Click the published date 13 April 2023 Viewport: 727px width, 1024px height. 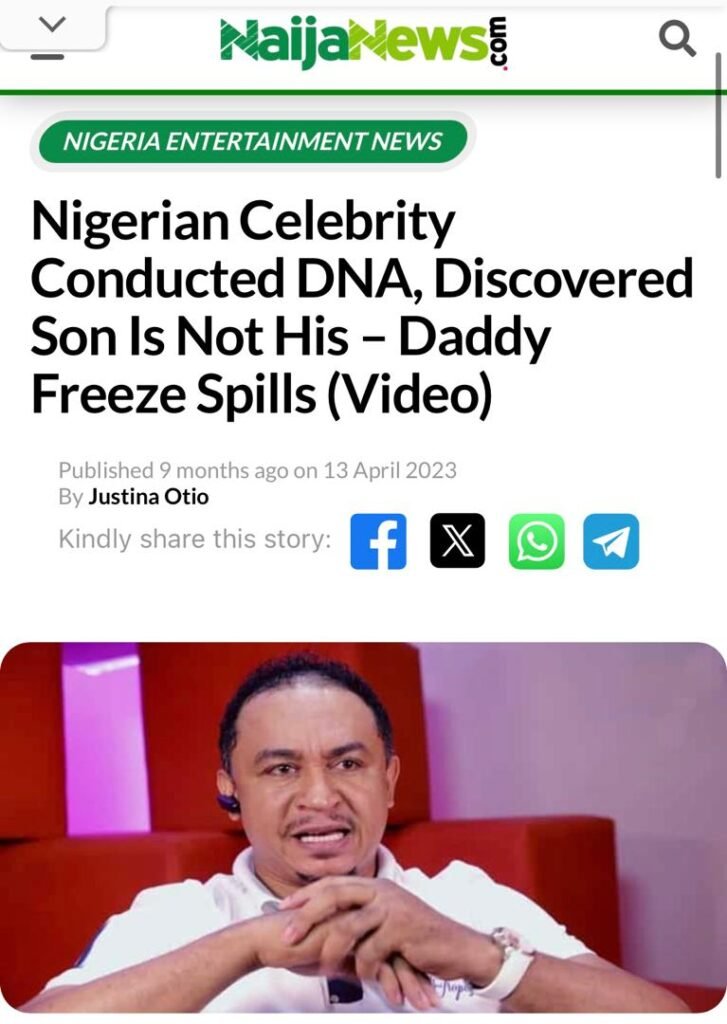click(x=389, y=470)
